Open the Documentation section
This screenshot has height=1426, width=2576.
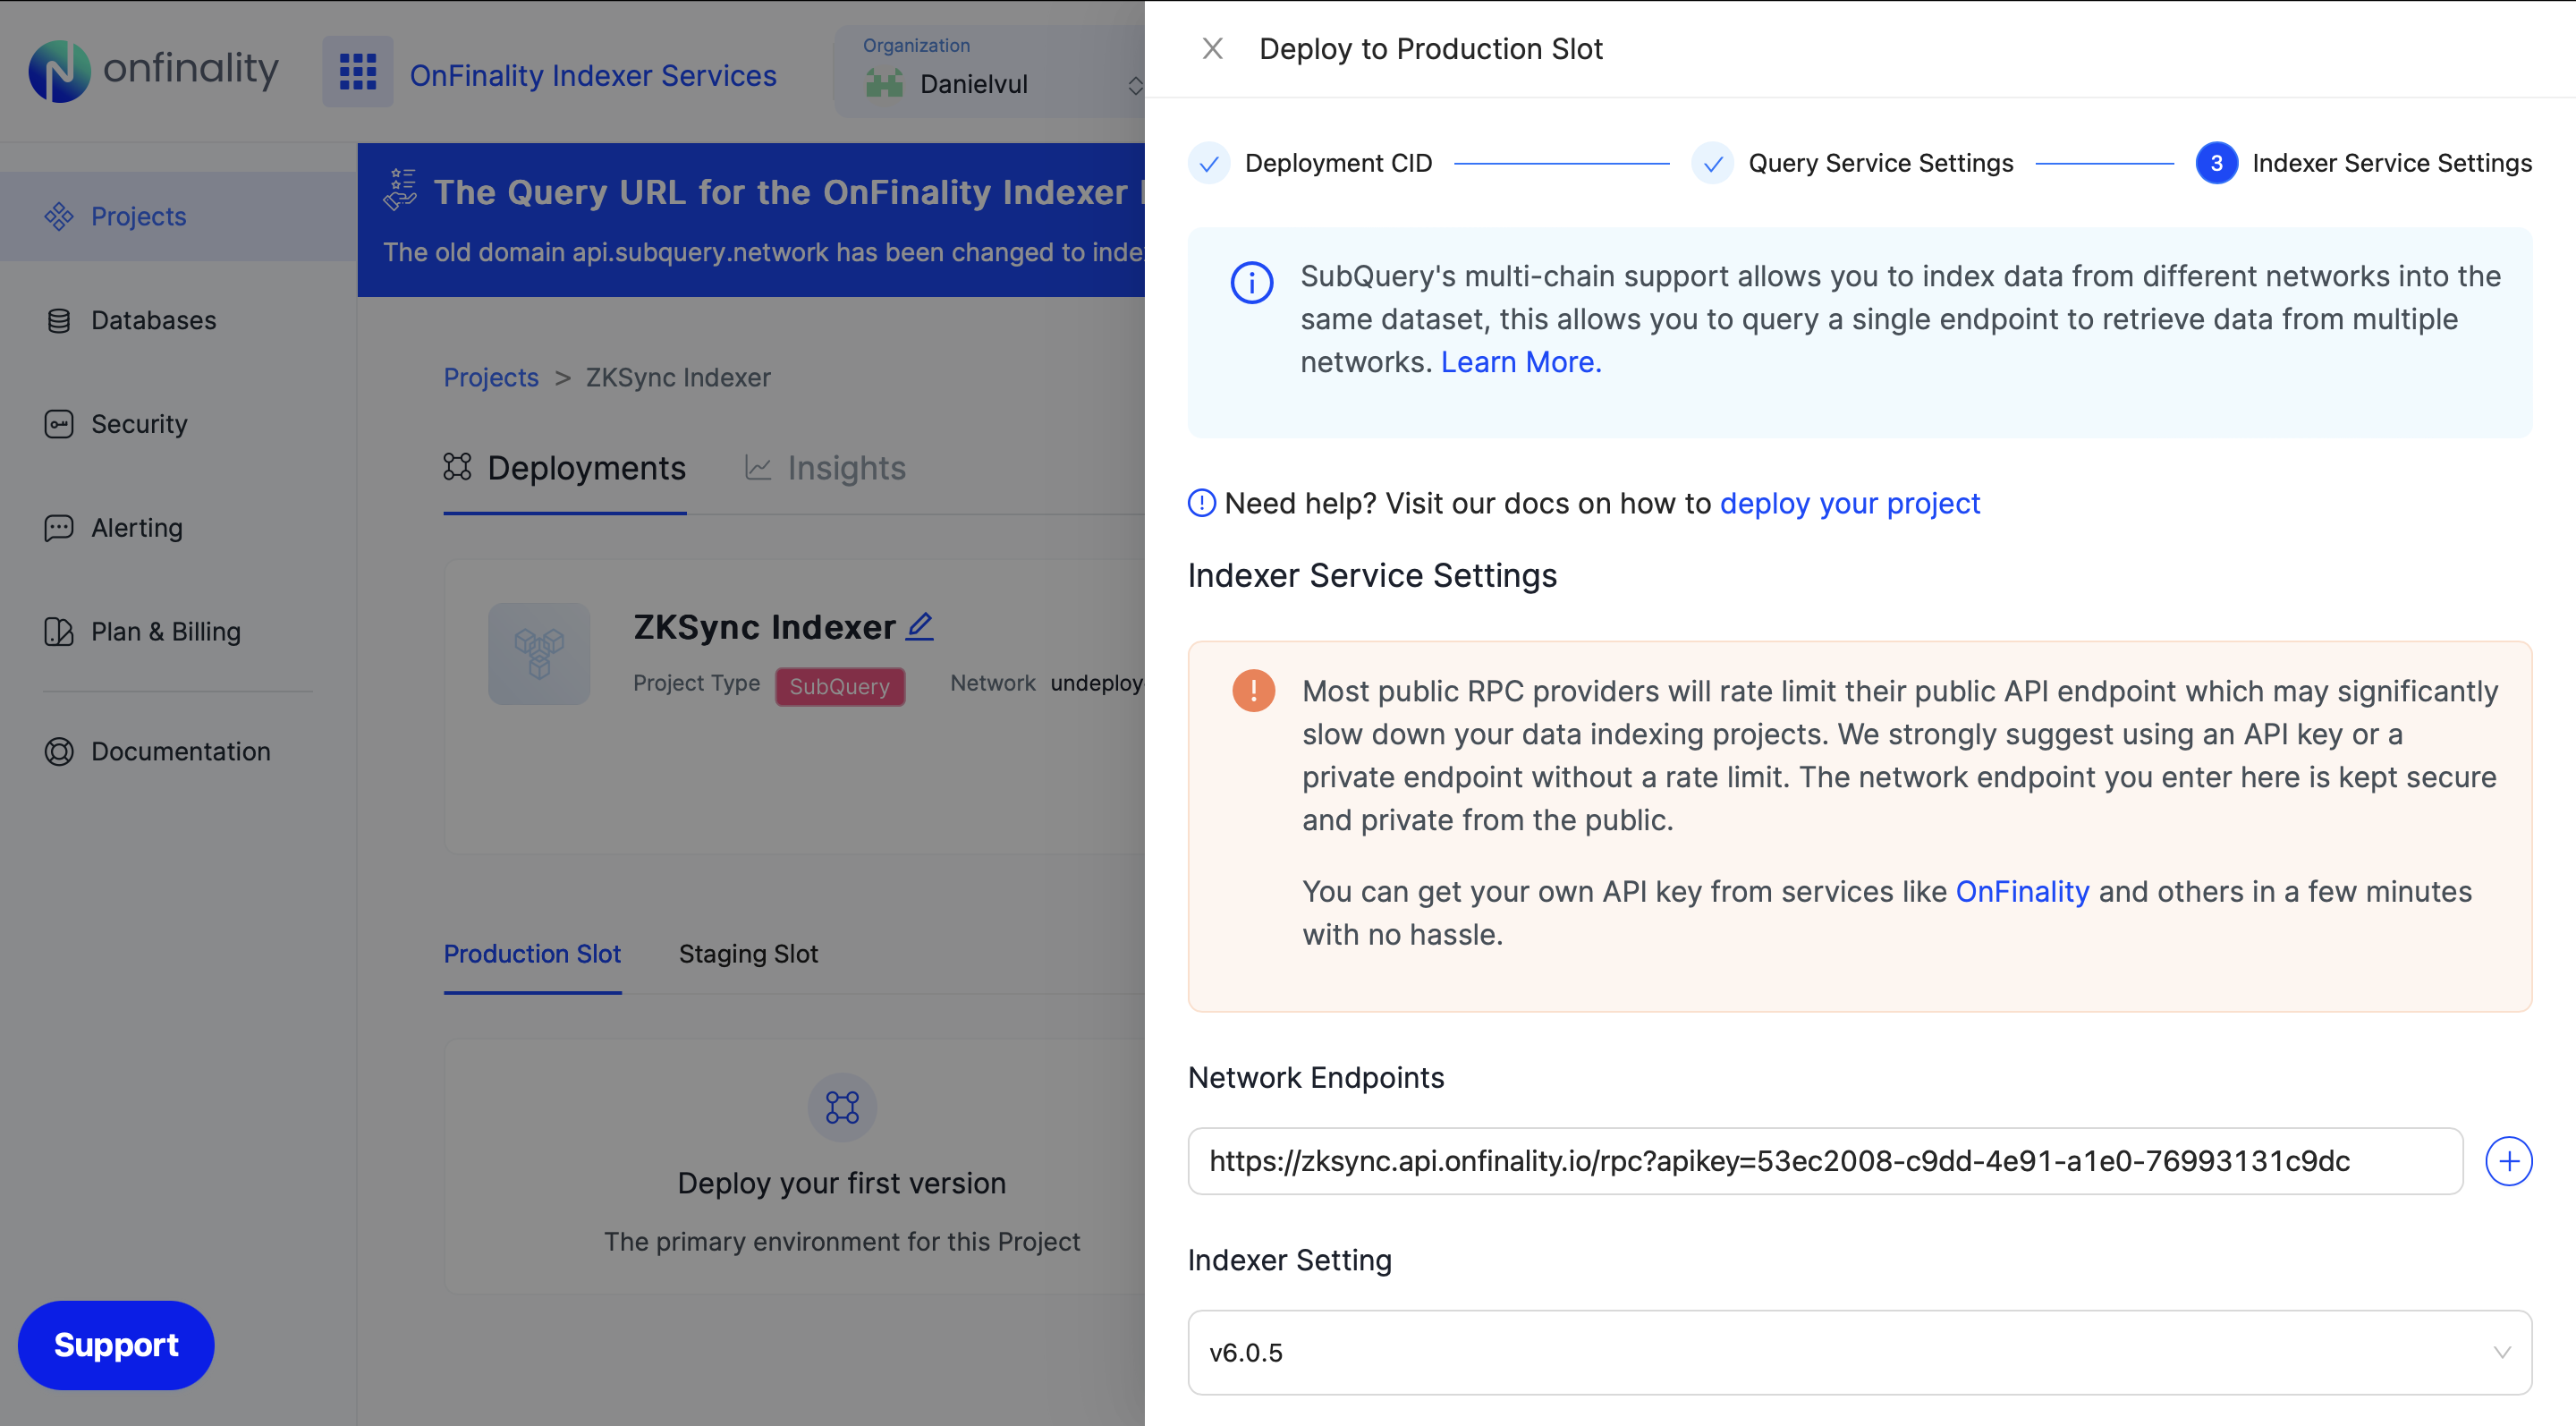[x=179, y=751]
